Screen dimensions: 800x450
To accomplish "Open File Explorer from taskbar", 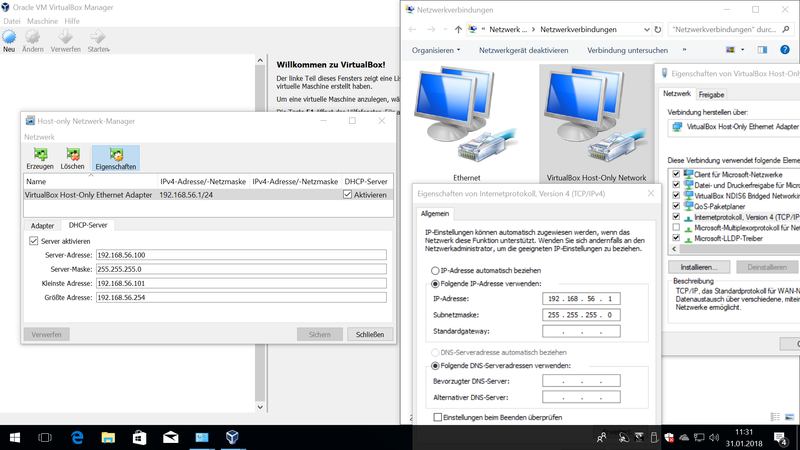I will coord(108,438).
